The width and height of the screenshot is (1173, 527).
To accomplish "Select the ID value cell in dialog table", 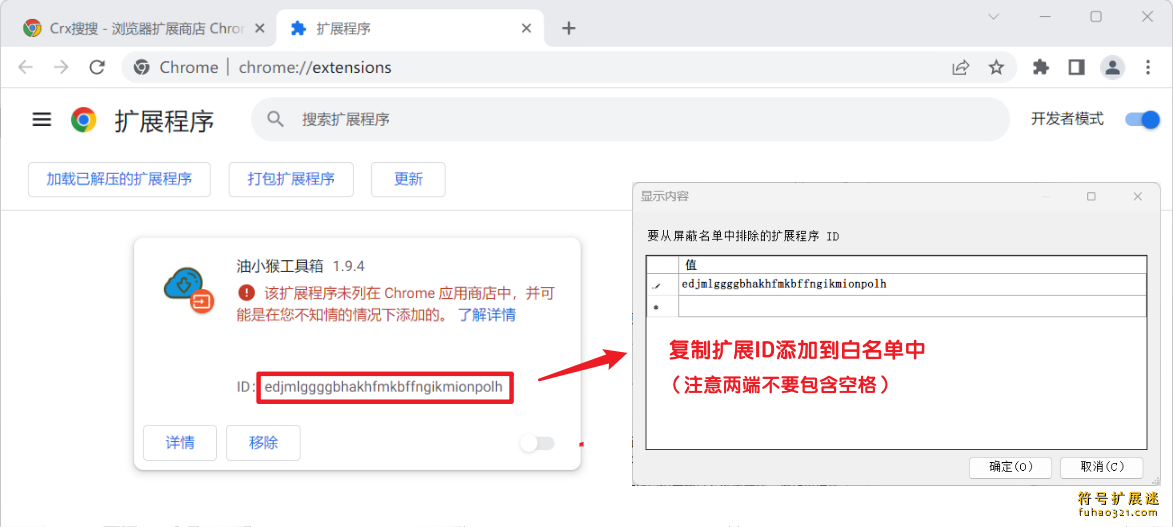I will point(912,284).
